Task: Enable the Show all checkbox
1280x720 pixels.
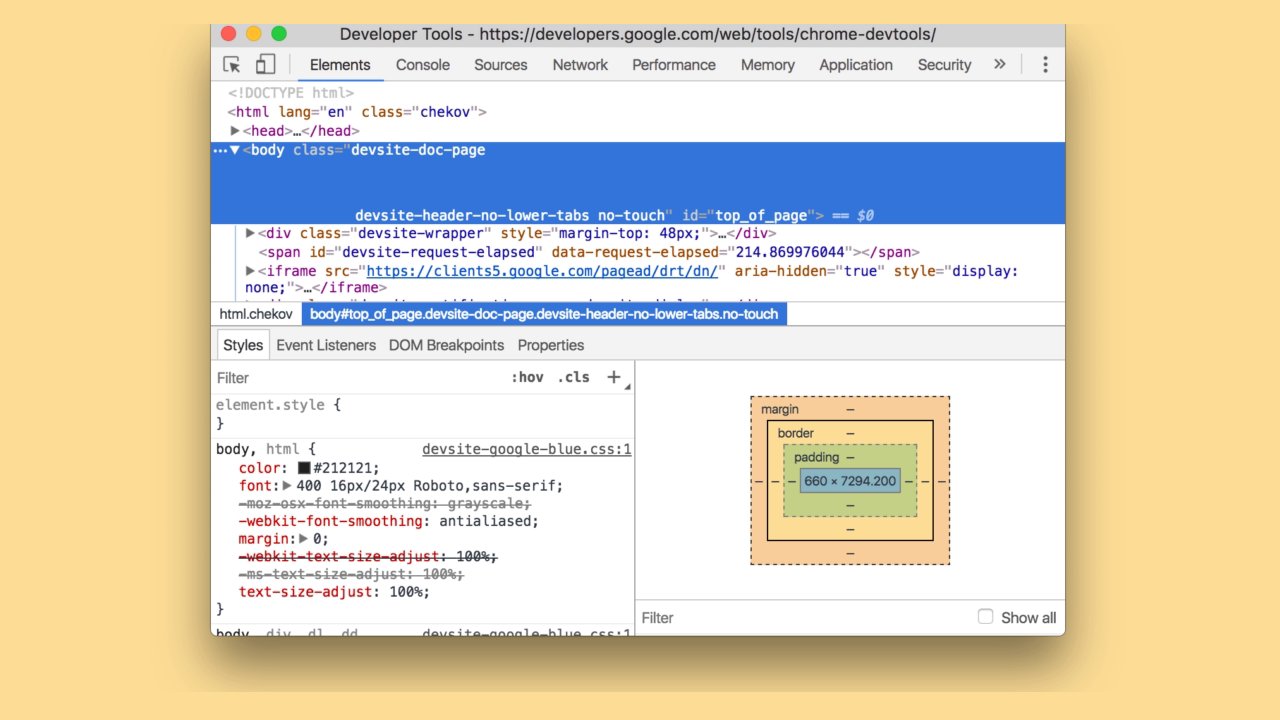Action: pyautogui.click(x=985, y=617)
